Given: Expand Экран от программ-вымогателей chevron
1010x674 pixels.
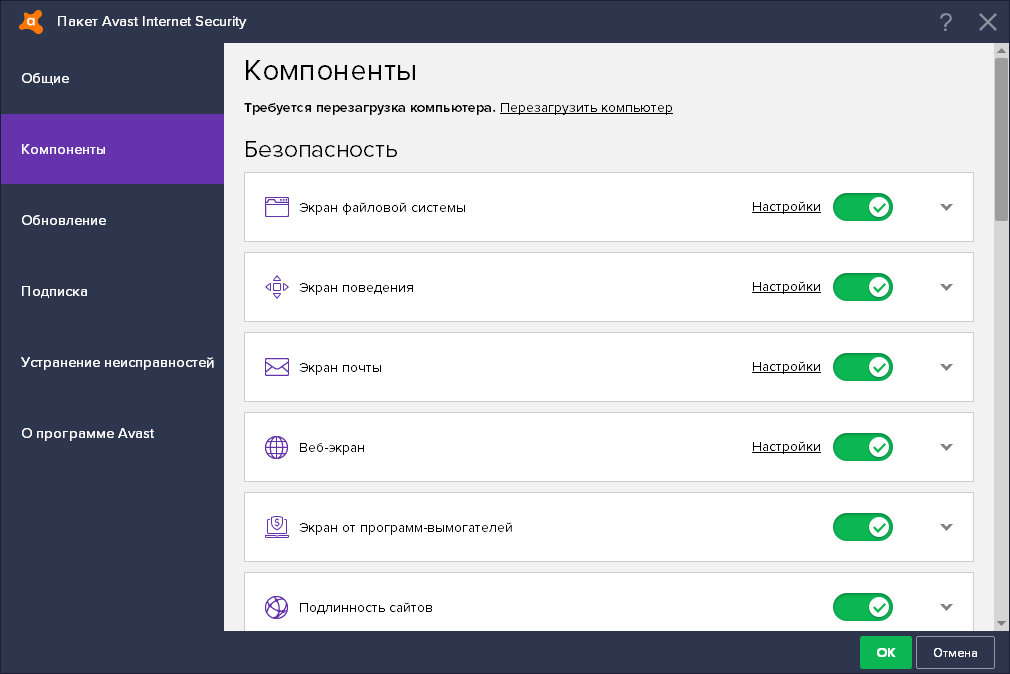Looking at the screenshot, I should coord(946,526).
